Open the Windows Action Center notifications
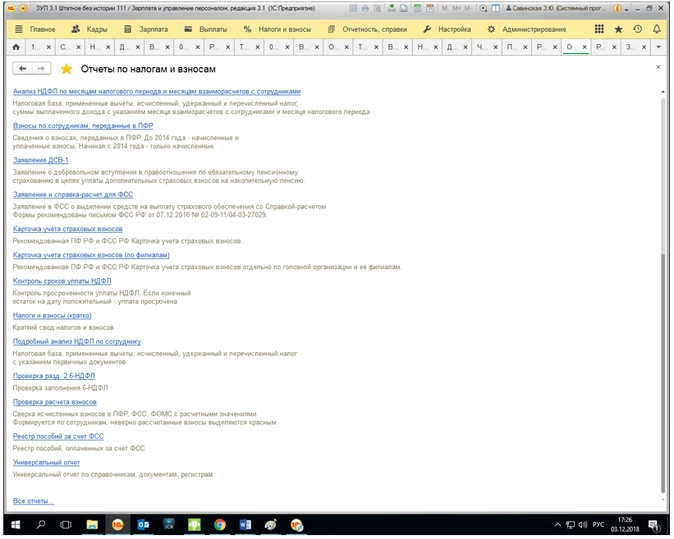 click(655, 525)
